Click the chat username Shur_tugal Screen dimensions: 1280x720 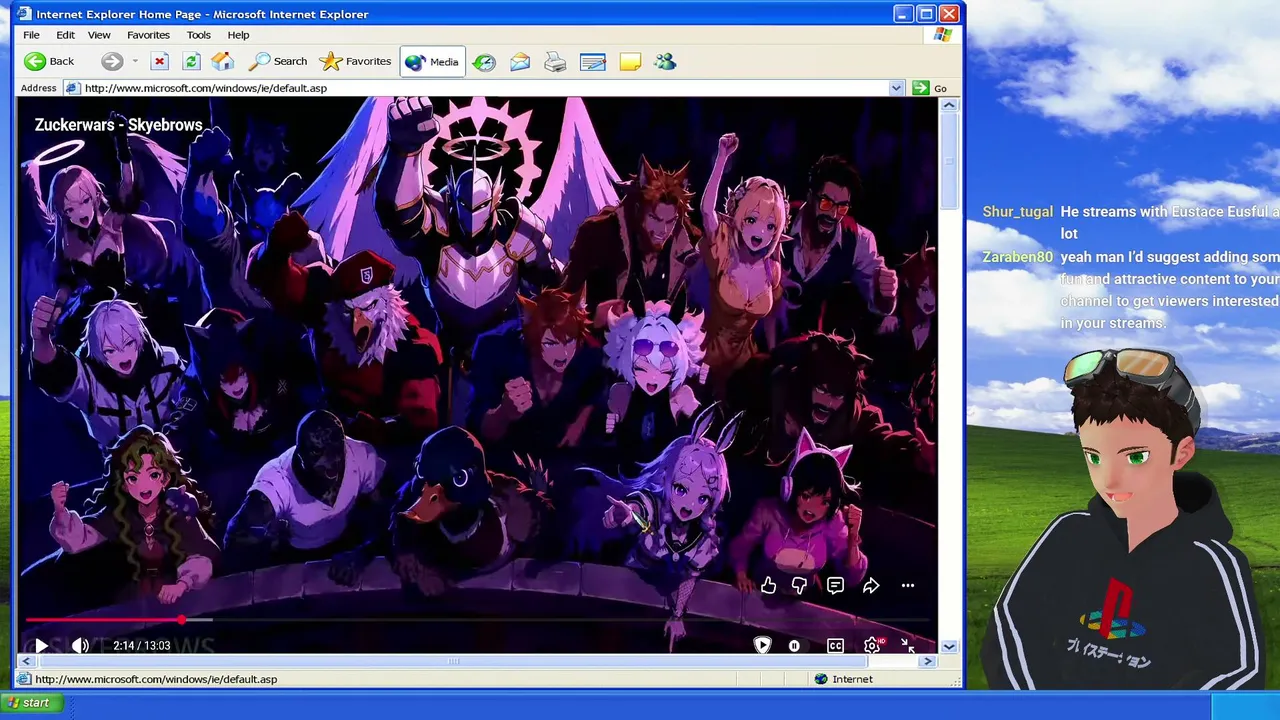[x=1018, y=212]
